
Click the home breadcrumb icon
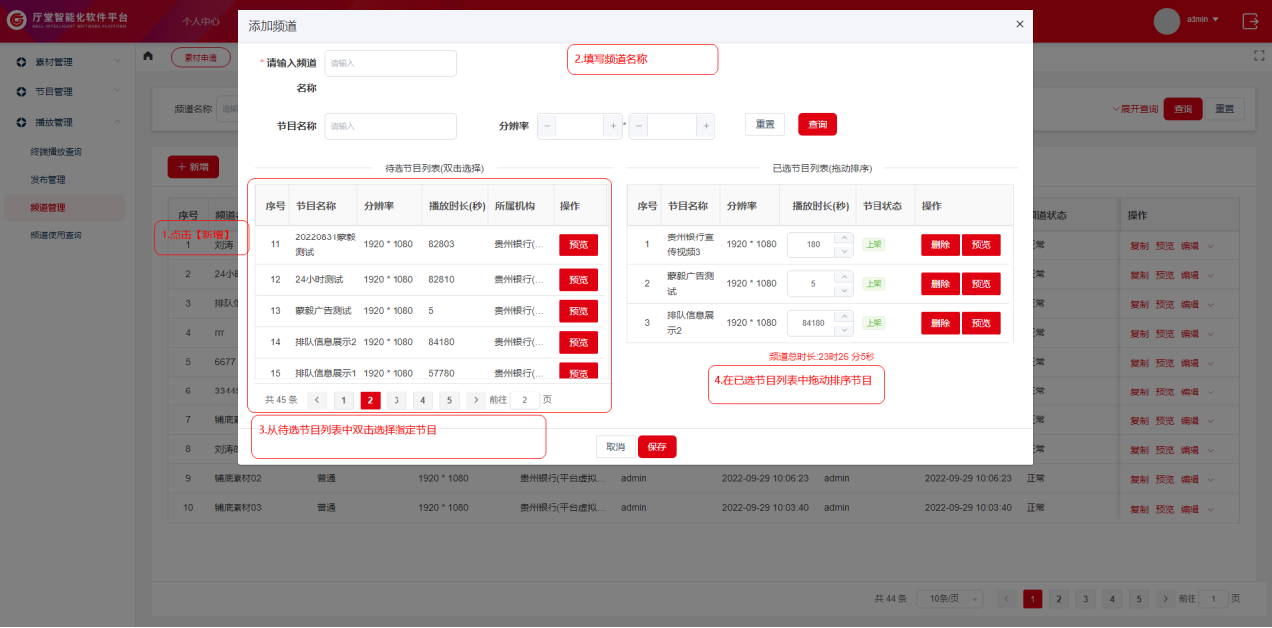click(148, 57)
